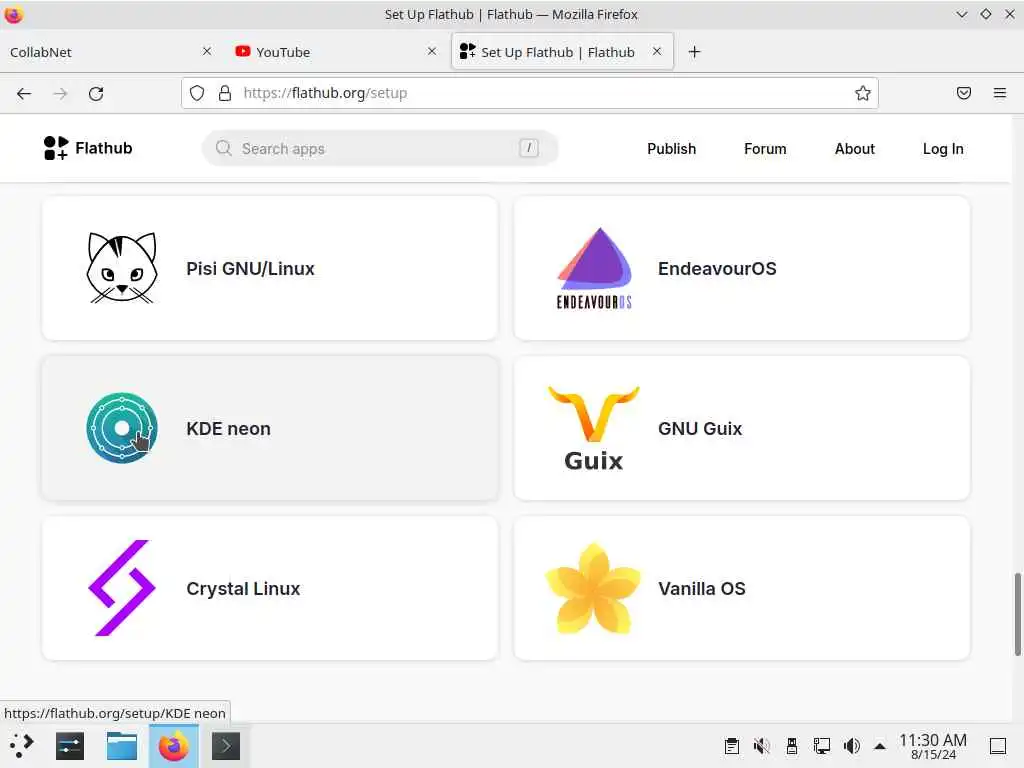The image size is (1024, 768).
Task: Open the Vanilla OS setup card
Action: 742,588
